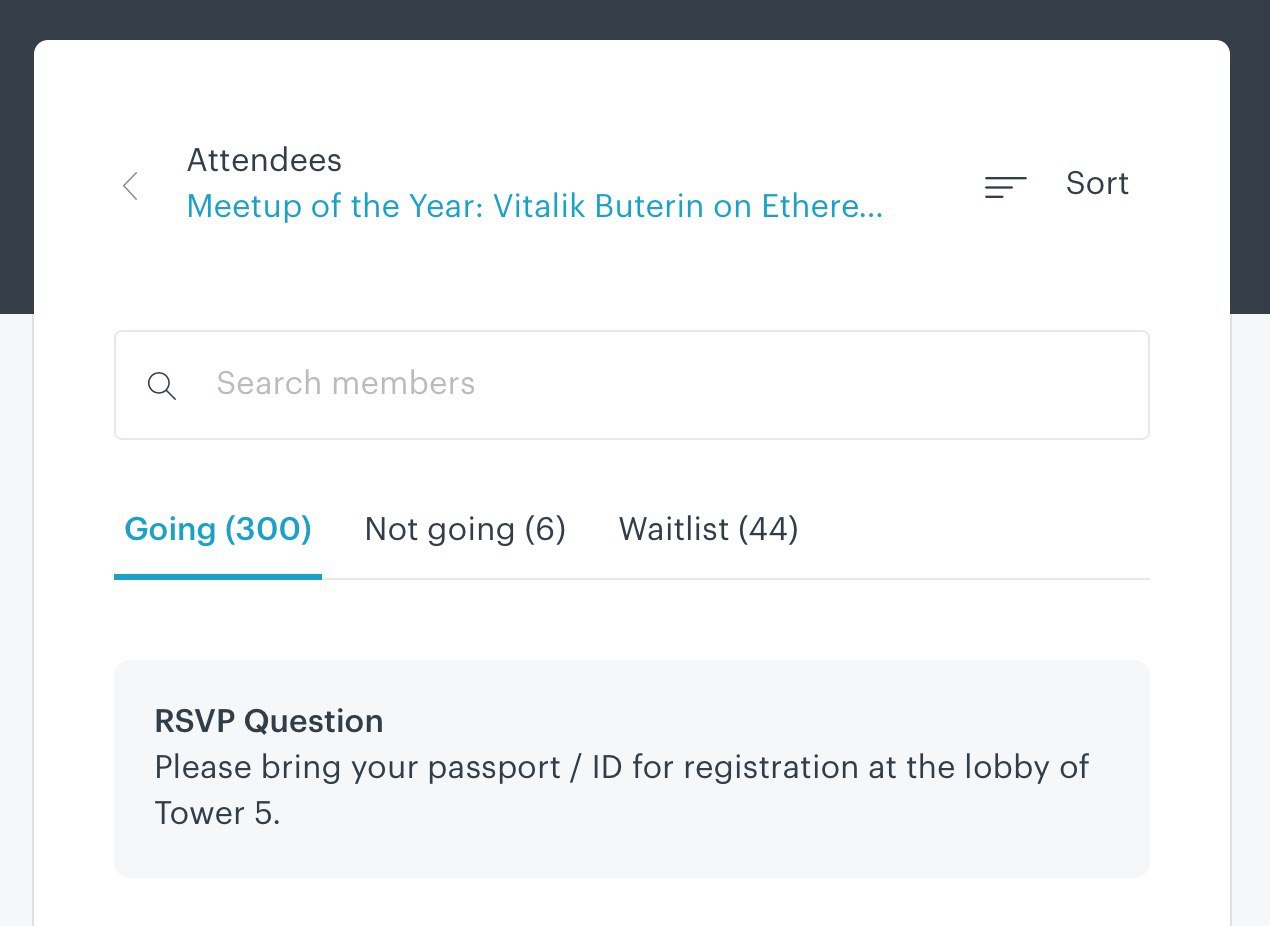Click the dark header area above the card
Viewport: 1270px width, 926px height.
tap(635, 19)
